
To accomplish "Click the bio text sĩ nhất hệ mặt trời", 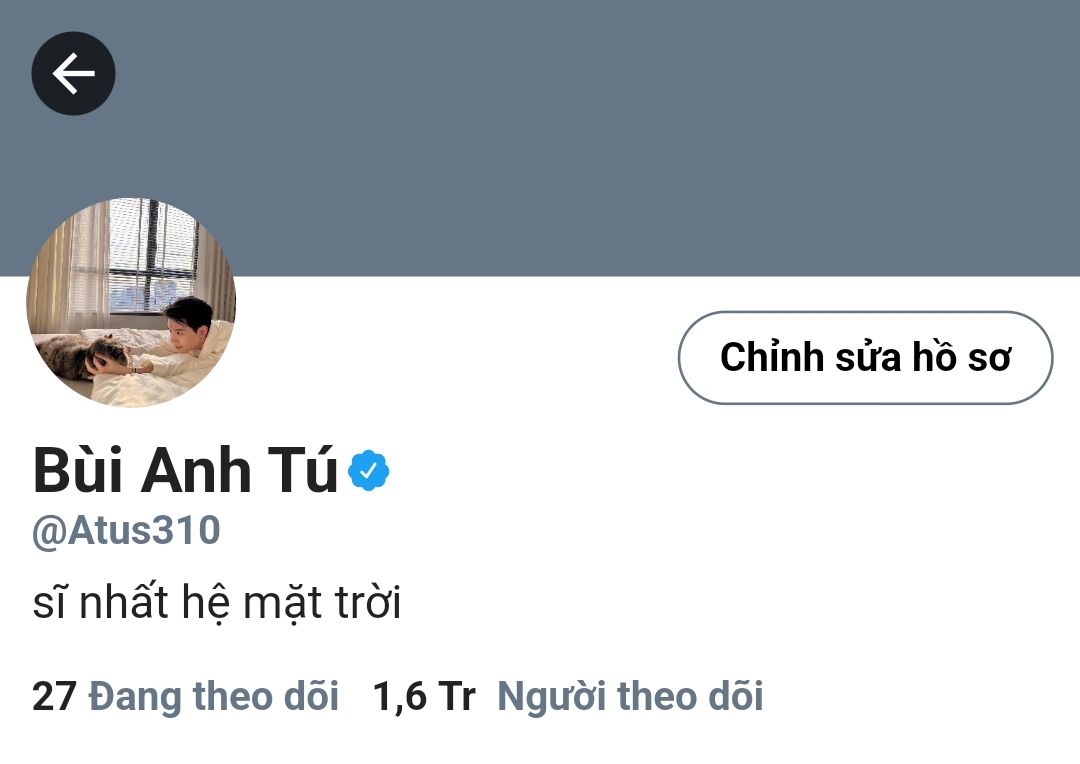I will [x=217, y=602].
